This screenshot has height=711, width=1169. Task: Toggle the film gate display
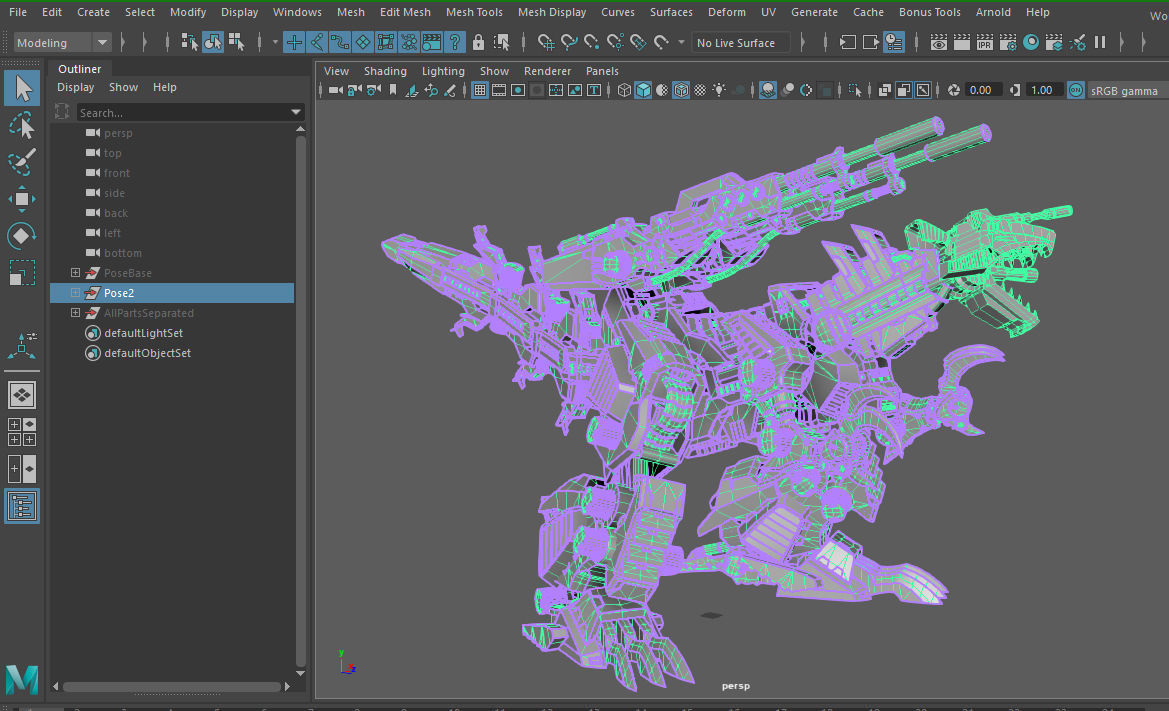tap(499, 90)
